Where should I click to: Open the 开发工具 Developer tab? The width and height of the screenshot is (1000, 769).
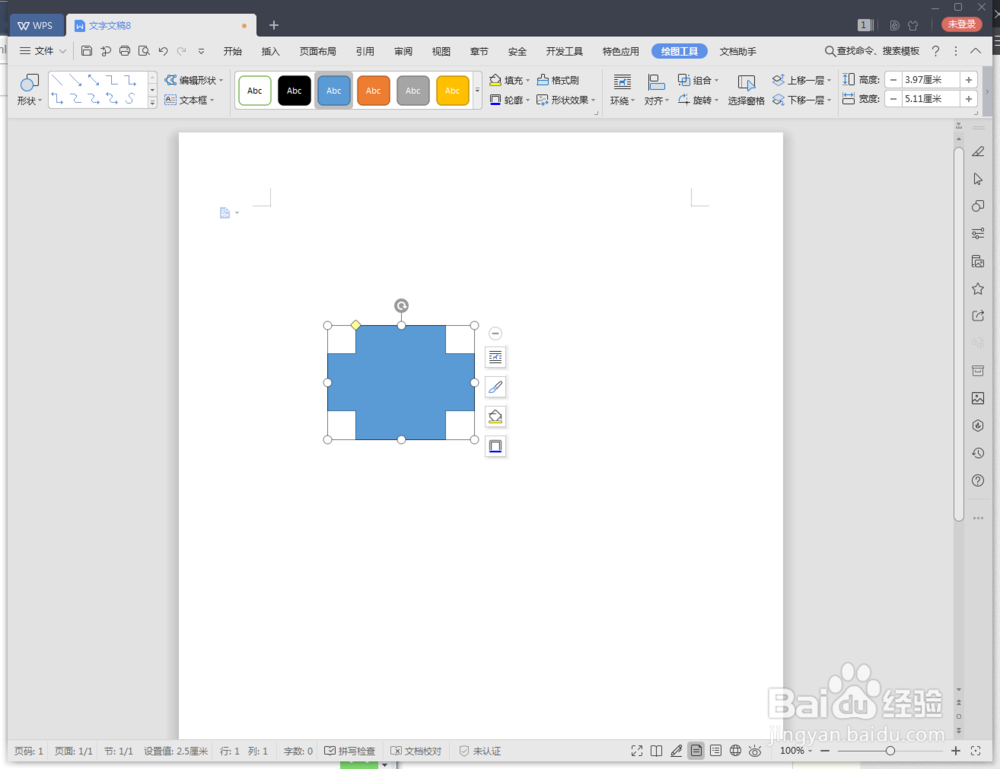coord(564,52)
